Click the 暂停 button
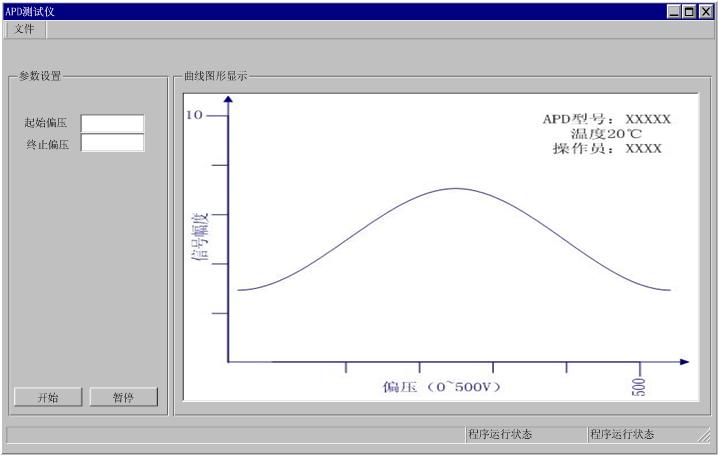The image size is (718, 455). tap(124, 397)
